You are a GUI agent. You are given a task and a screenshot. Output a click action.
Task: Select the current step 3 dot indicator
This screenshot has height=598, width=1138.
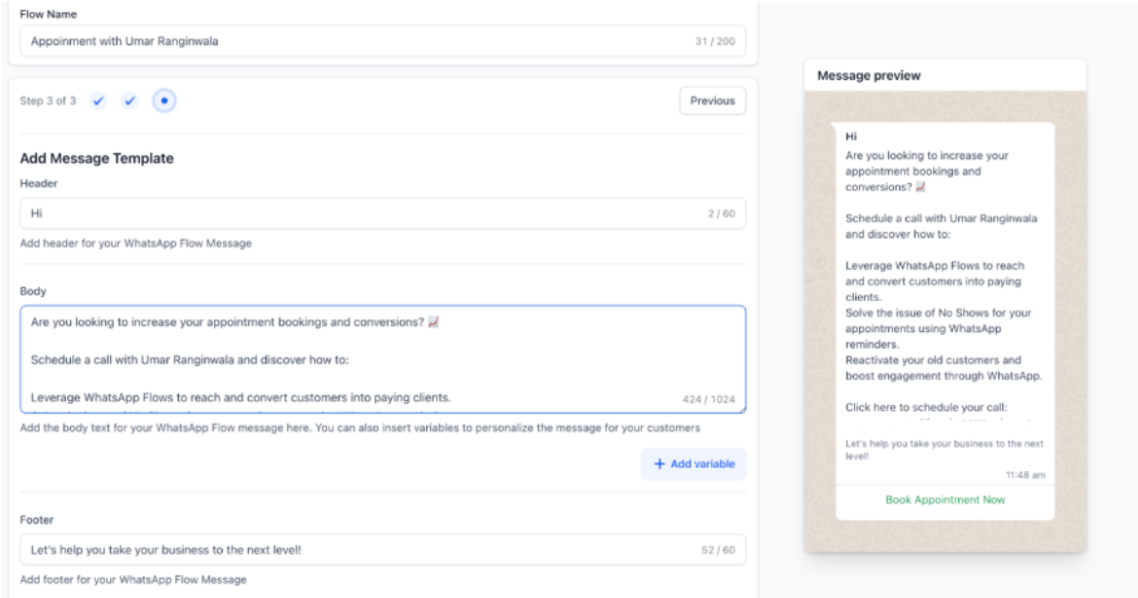point(164,101)
